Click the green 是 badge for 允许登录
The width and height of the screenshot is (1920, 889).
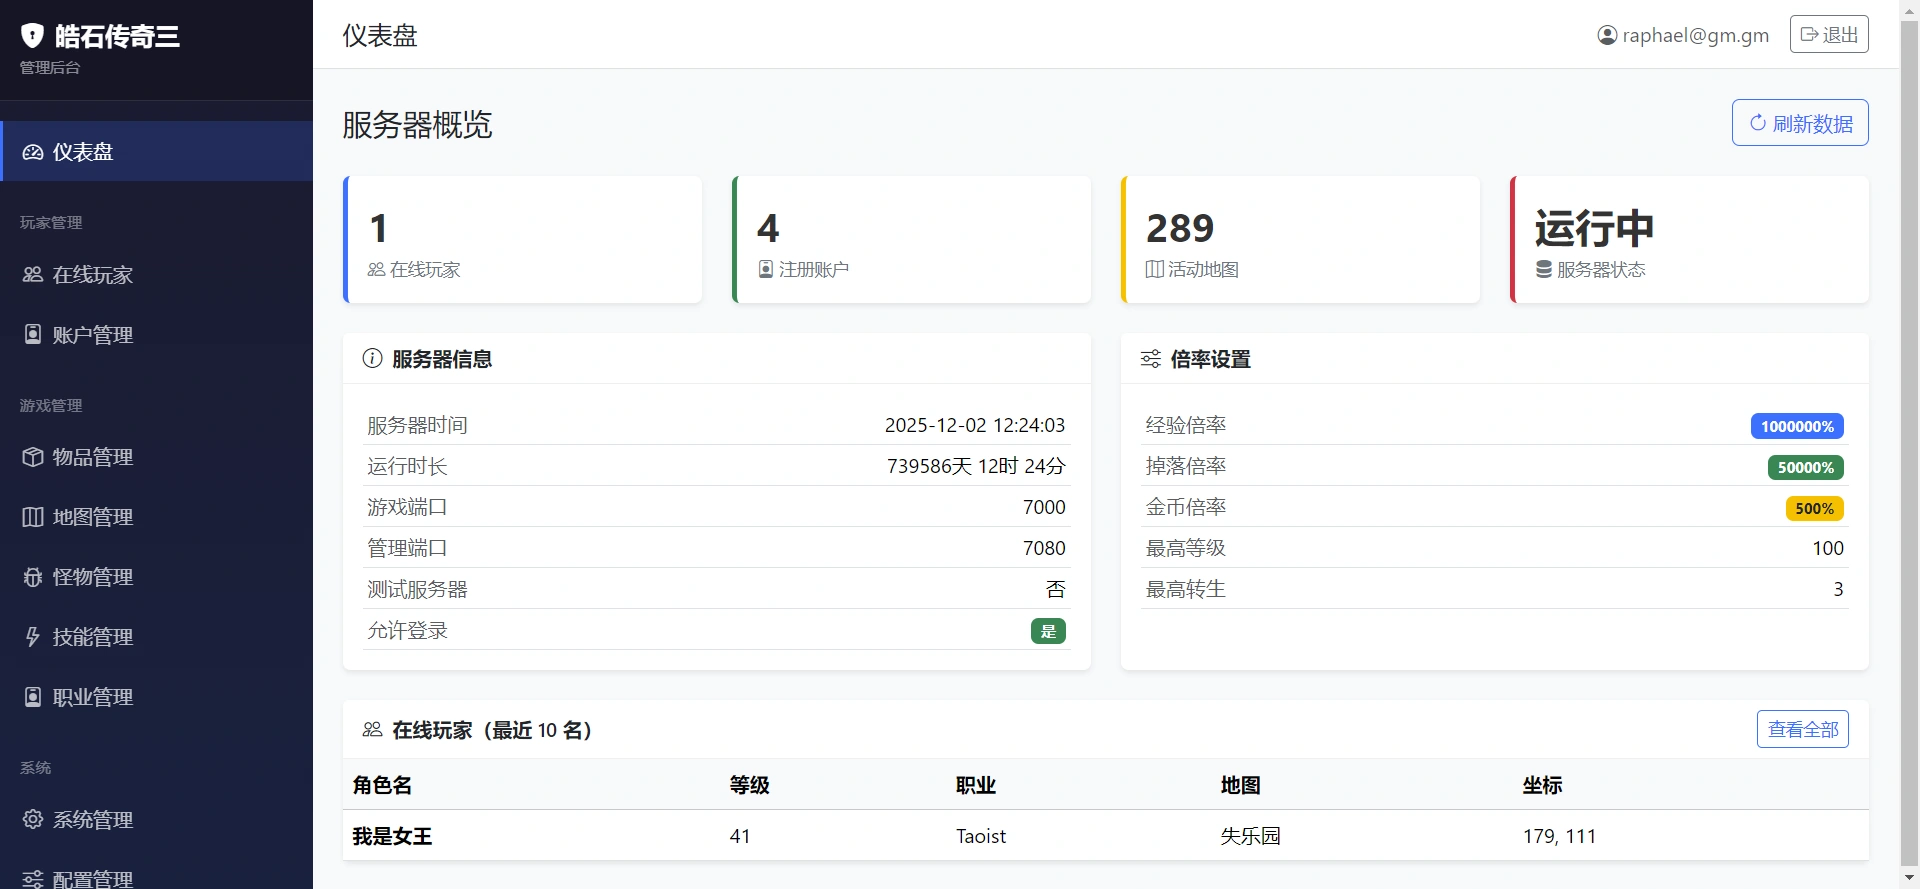1048,631
